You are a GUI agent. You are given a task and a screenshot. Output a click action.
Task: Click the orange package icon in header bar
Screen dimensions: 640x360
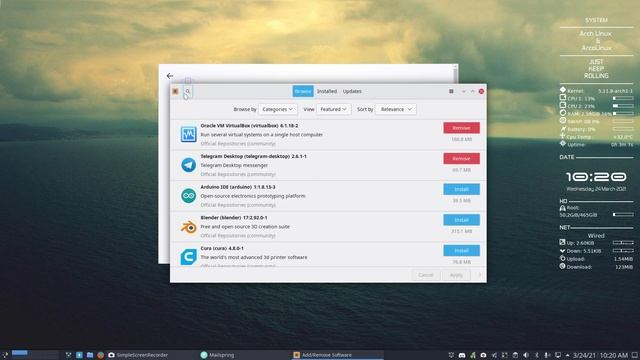click(x=175, y=91)
